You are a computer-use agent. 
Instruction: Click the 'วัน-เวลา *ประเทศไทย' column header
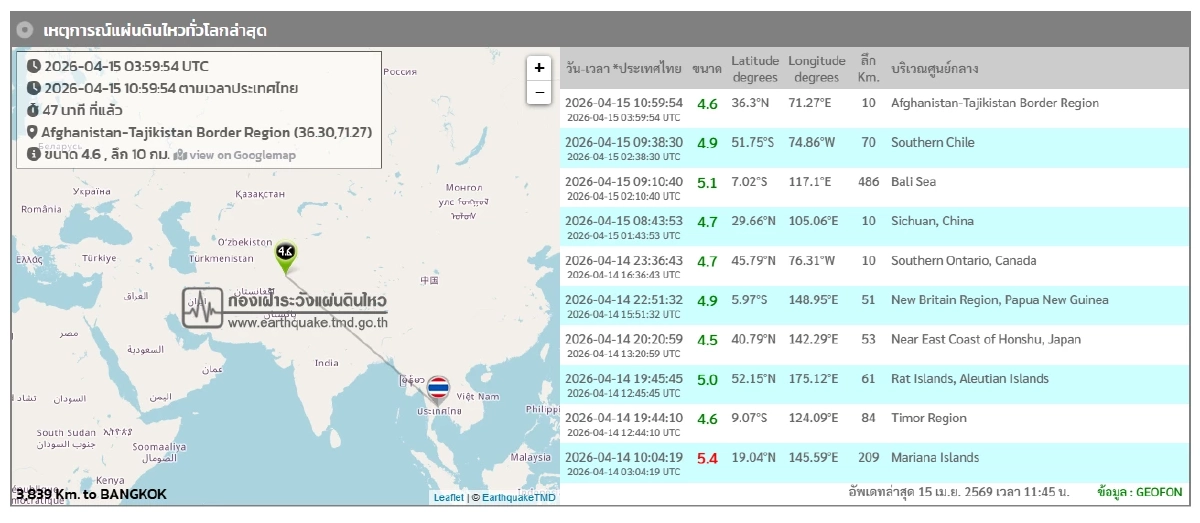[624, 69]
